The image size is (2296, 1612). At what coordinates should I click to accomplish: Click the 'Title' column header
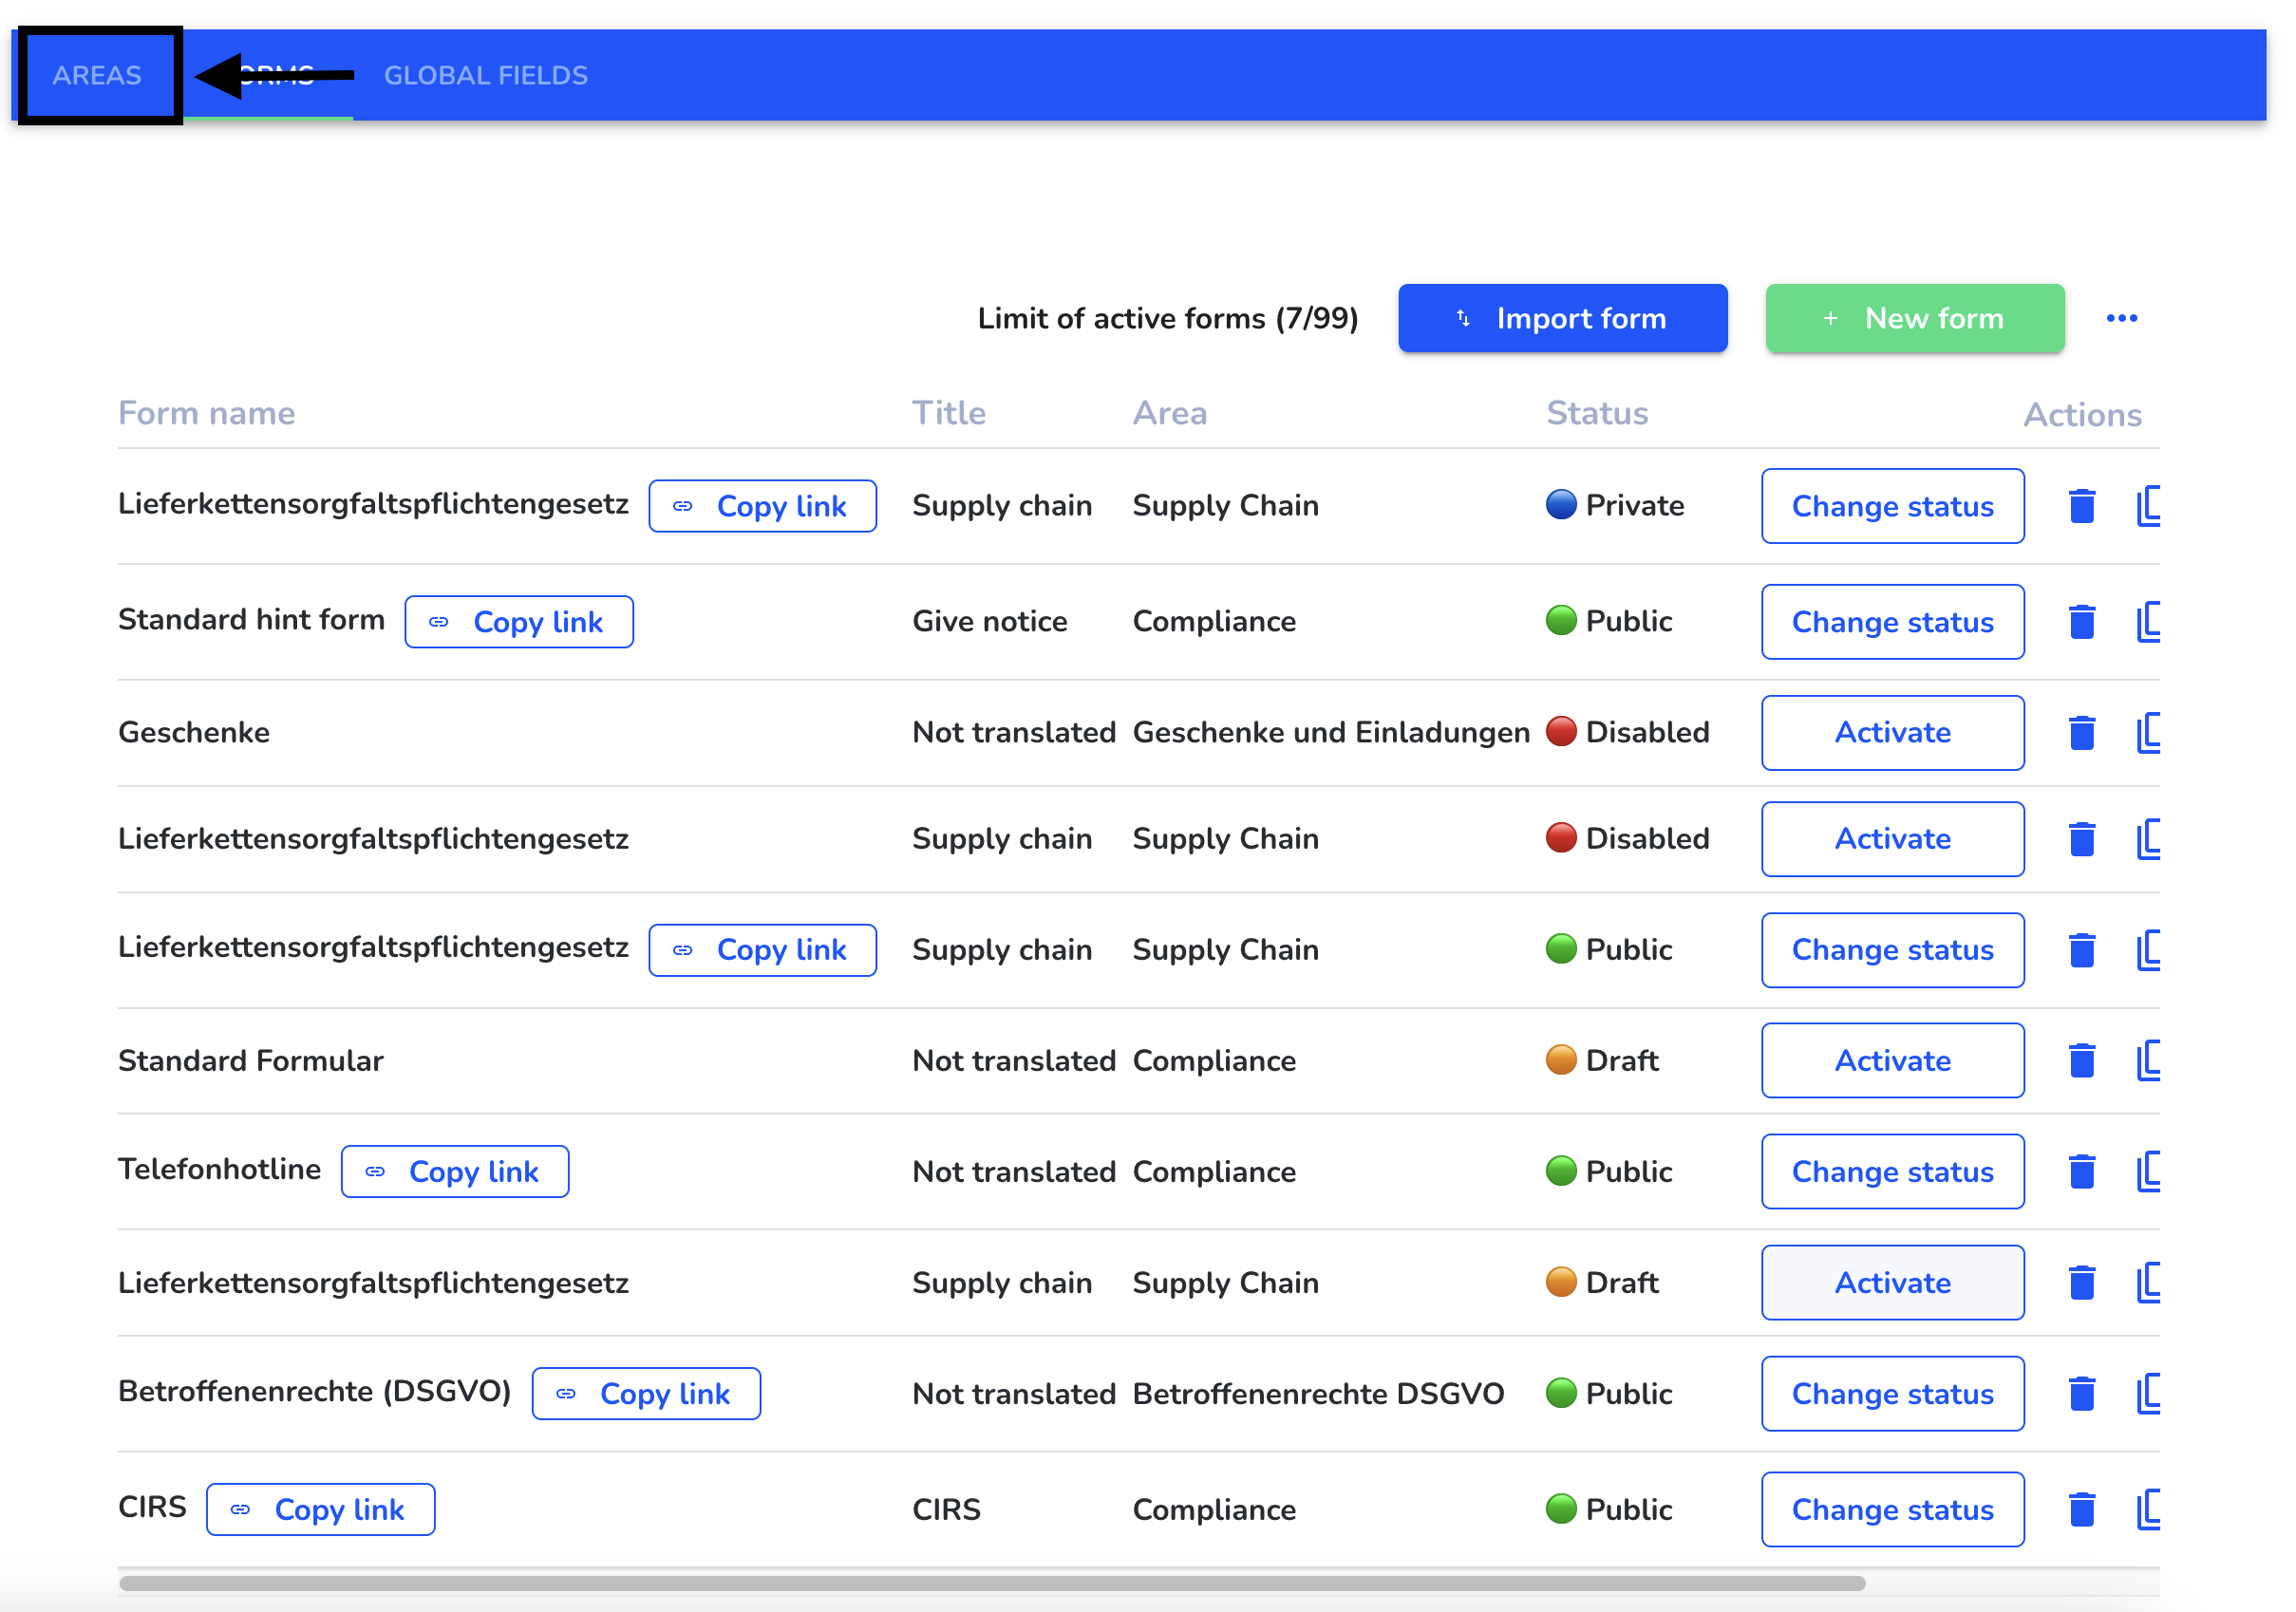tap(948, 413)
